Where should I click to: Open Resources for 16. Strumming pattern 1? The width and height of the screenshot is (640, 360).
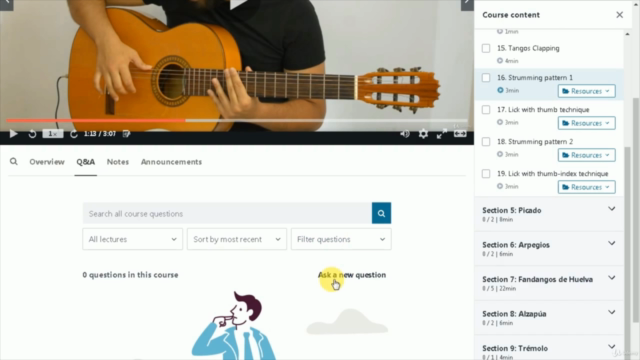click(587, 91)
